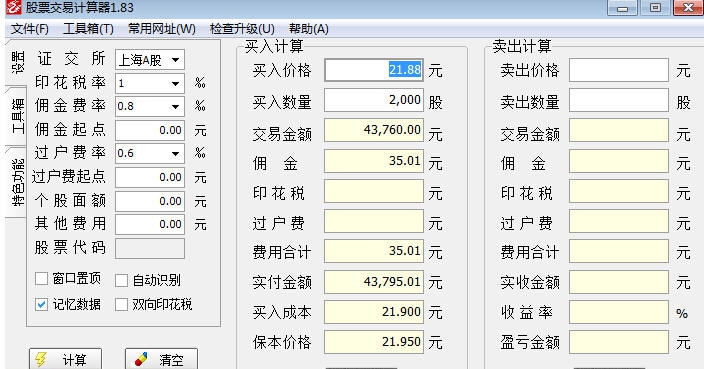Image resolution: width=704 pixels, height=369 pixels.
Task: Enable the 窗口置顶 checkbox
Action: tap(41, 279)
